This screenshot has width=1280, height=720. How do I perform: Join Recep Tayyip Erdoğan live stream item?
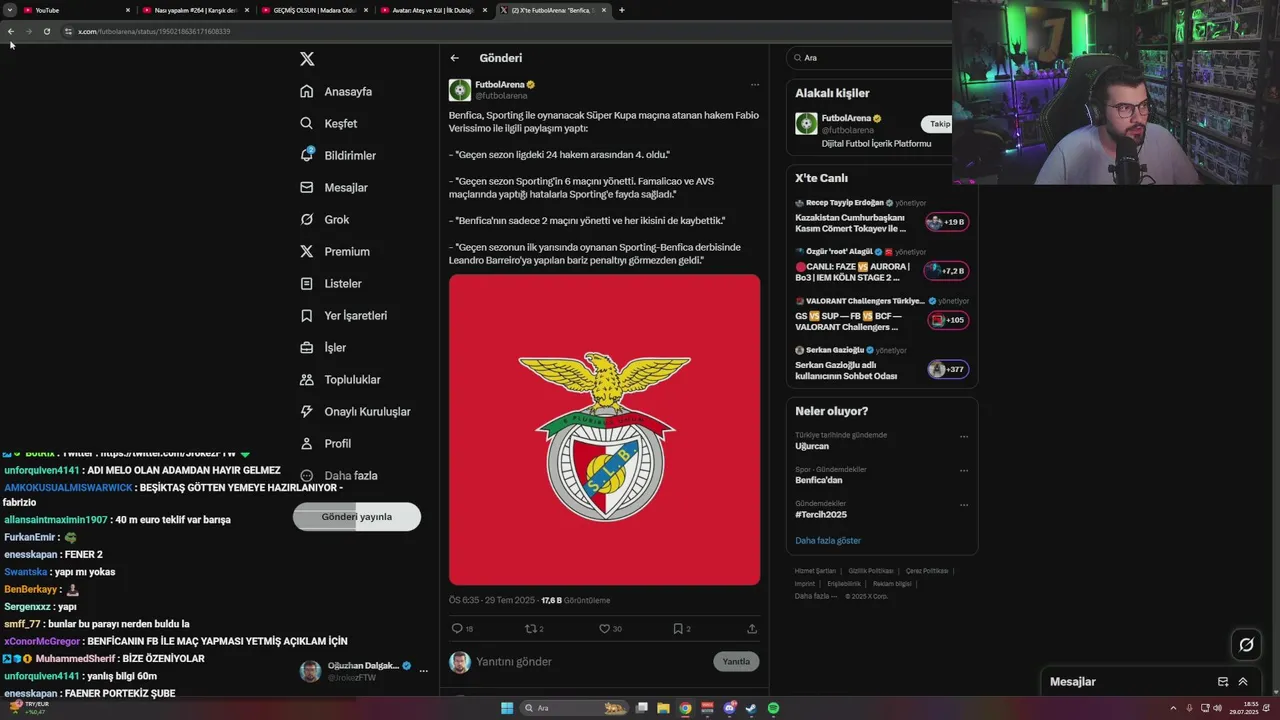click(x=881, y=217)
